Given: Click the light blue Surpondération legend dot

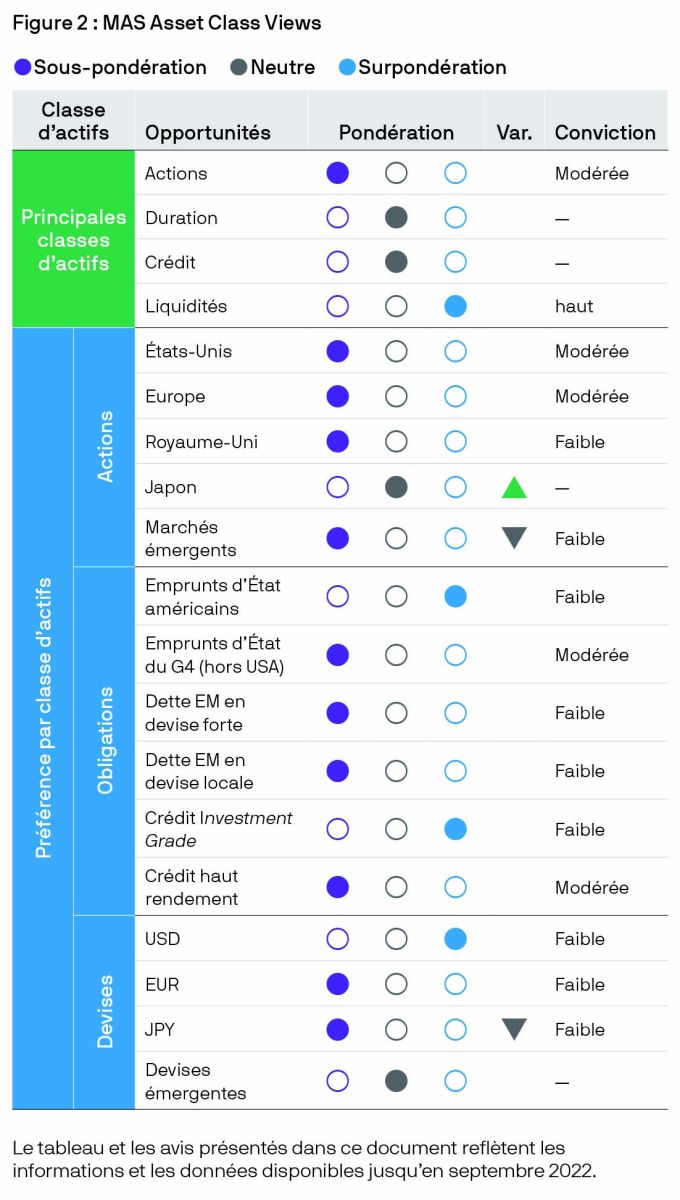Looking at the screenshot, I should point(347,68).
